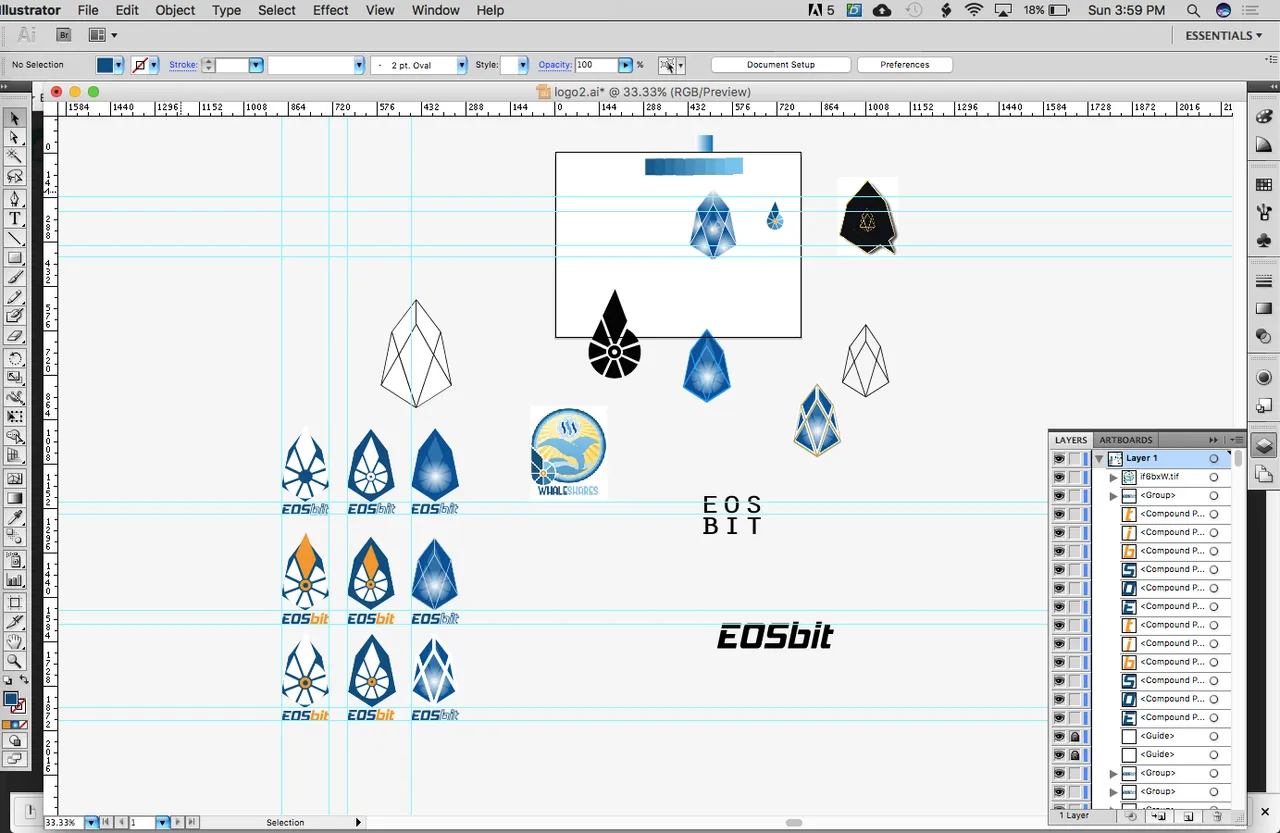Open the Opacity slider arrow
Image resolution: width=1280 pixels, height=833 pixels.
coord(626,65)
